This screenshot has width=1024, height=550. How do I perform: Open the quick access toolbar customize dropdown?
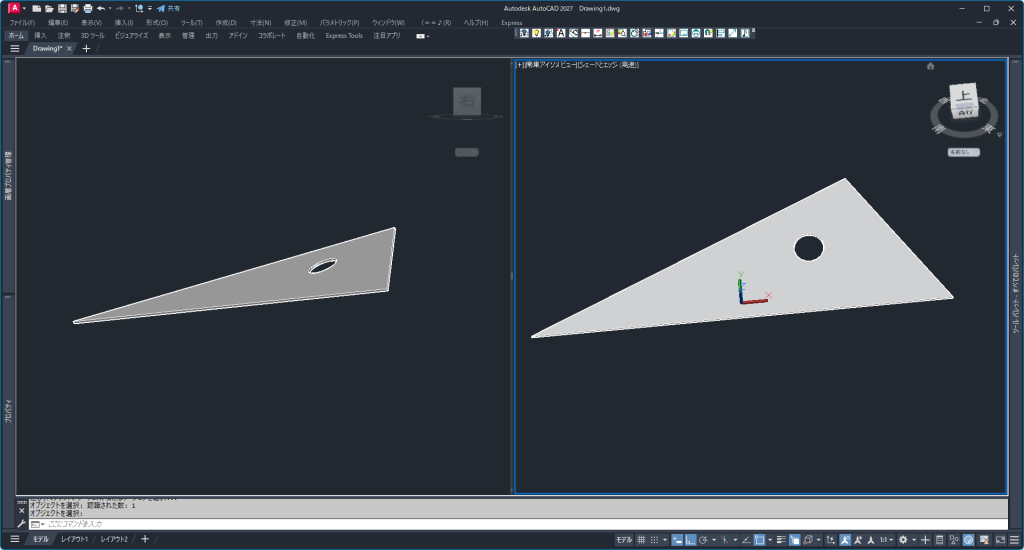149,8
